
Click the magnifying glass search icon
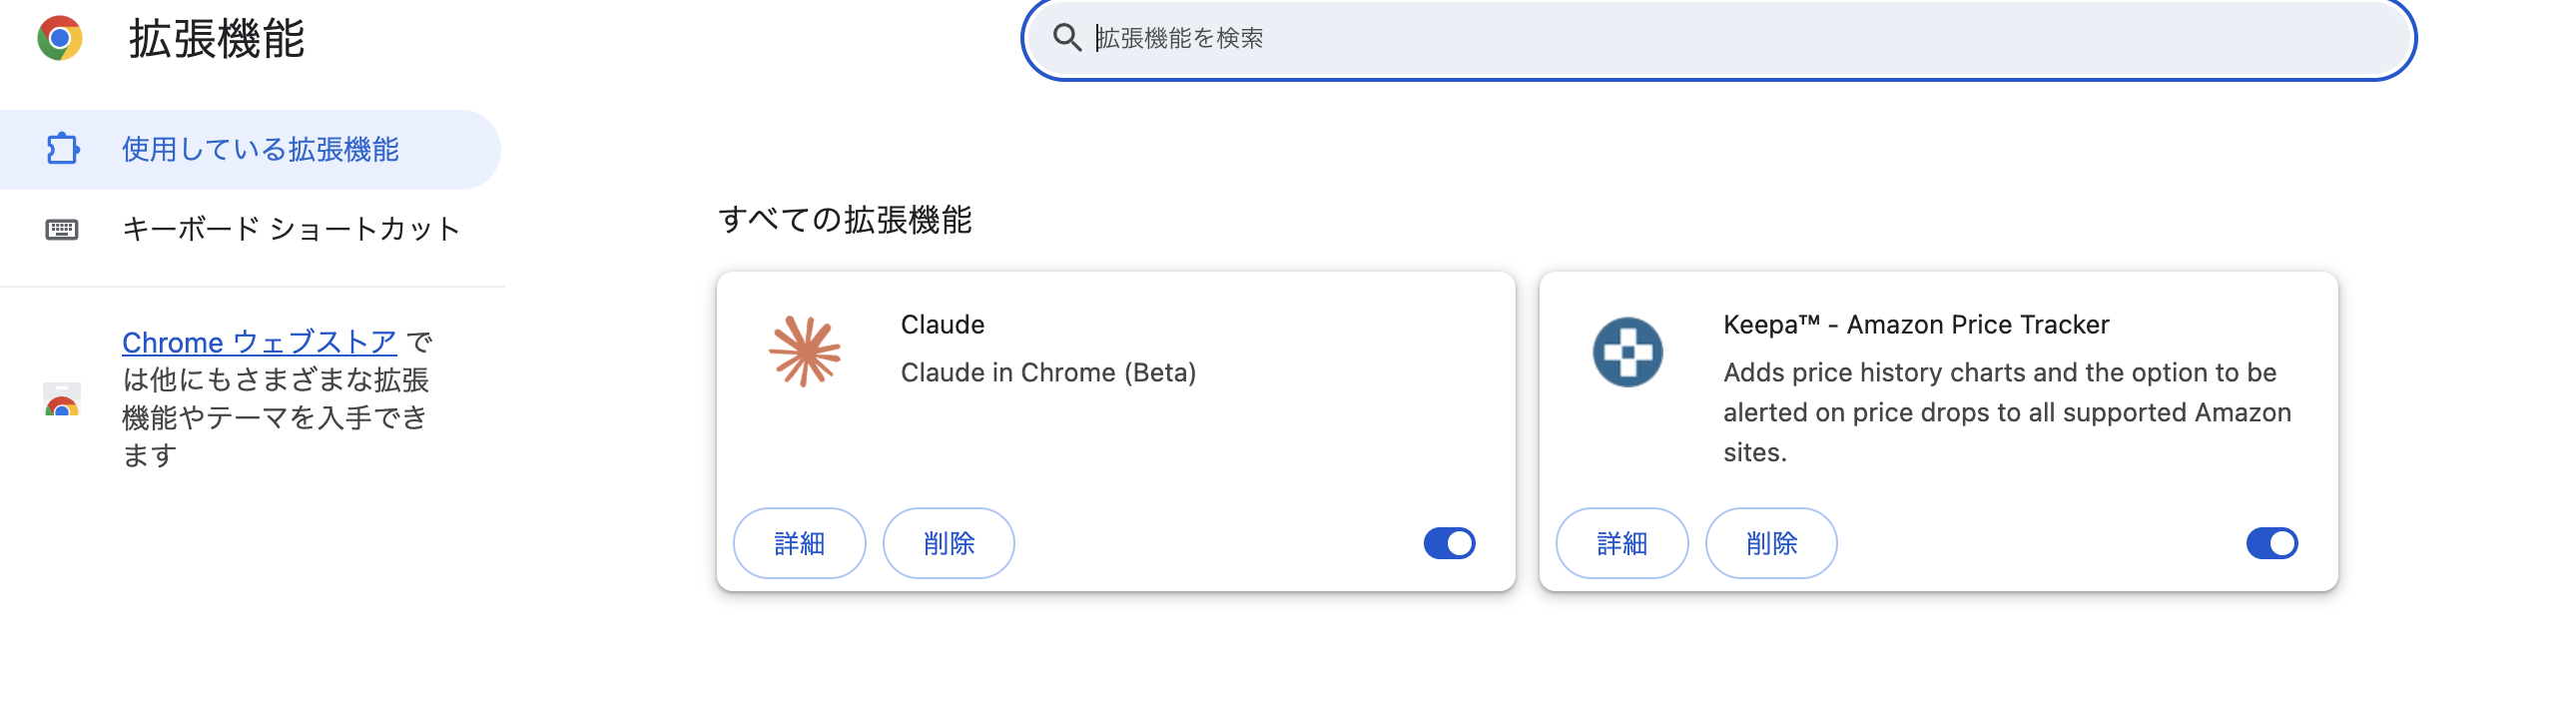pos(1069,38)
